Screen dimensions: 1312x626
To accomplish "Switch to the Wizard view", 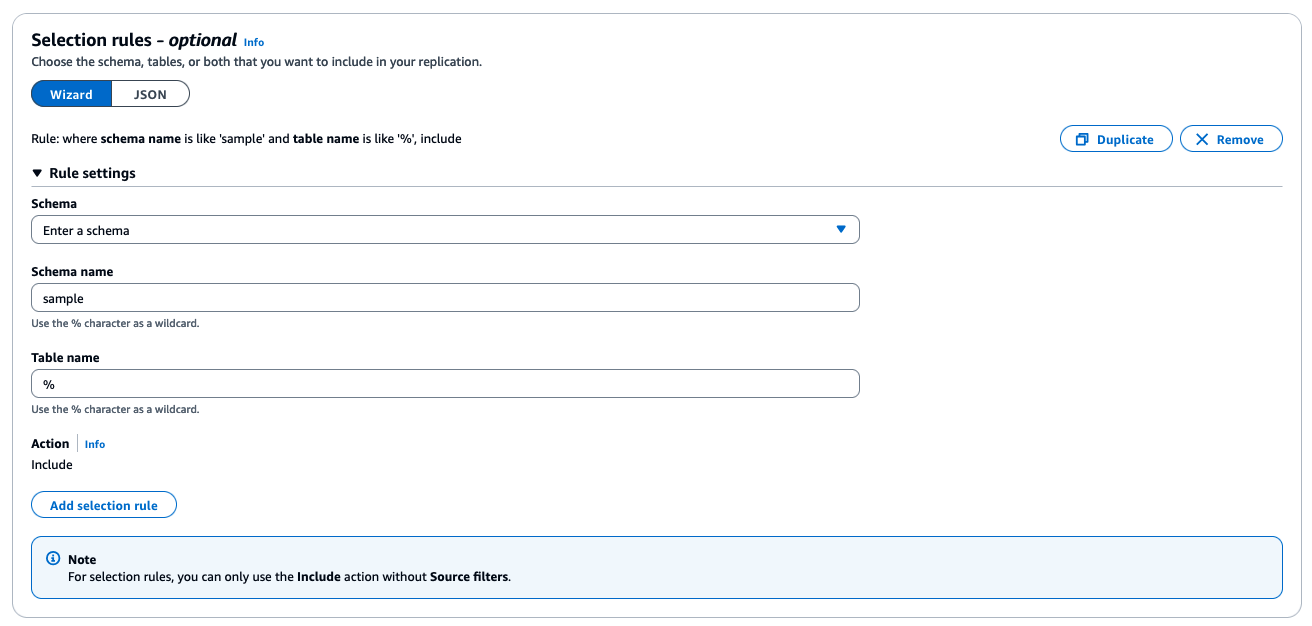I will point(71,94).
